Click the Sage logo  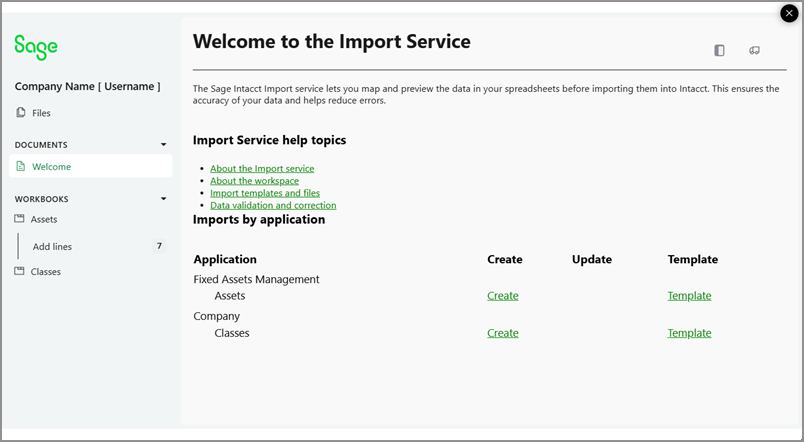(36, 47)
